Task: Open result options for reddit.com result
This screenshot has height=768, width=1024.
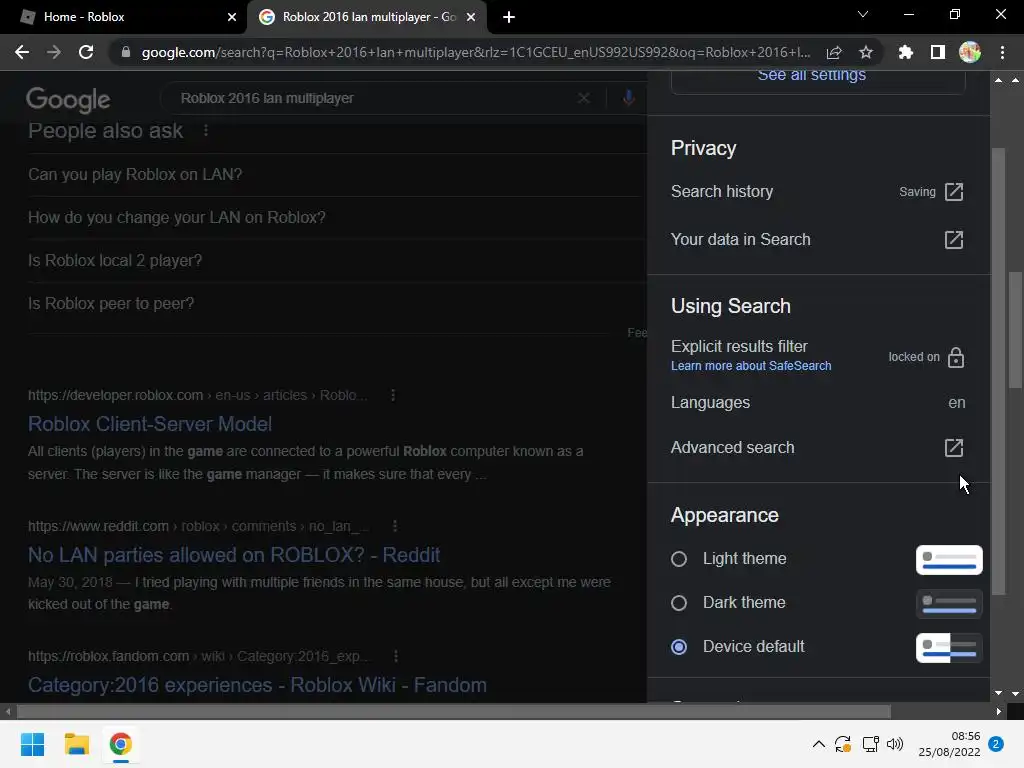Action: coord(394,526)
